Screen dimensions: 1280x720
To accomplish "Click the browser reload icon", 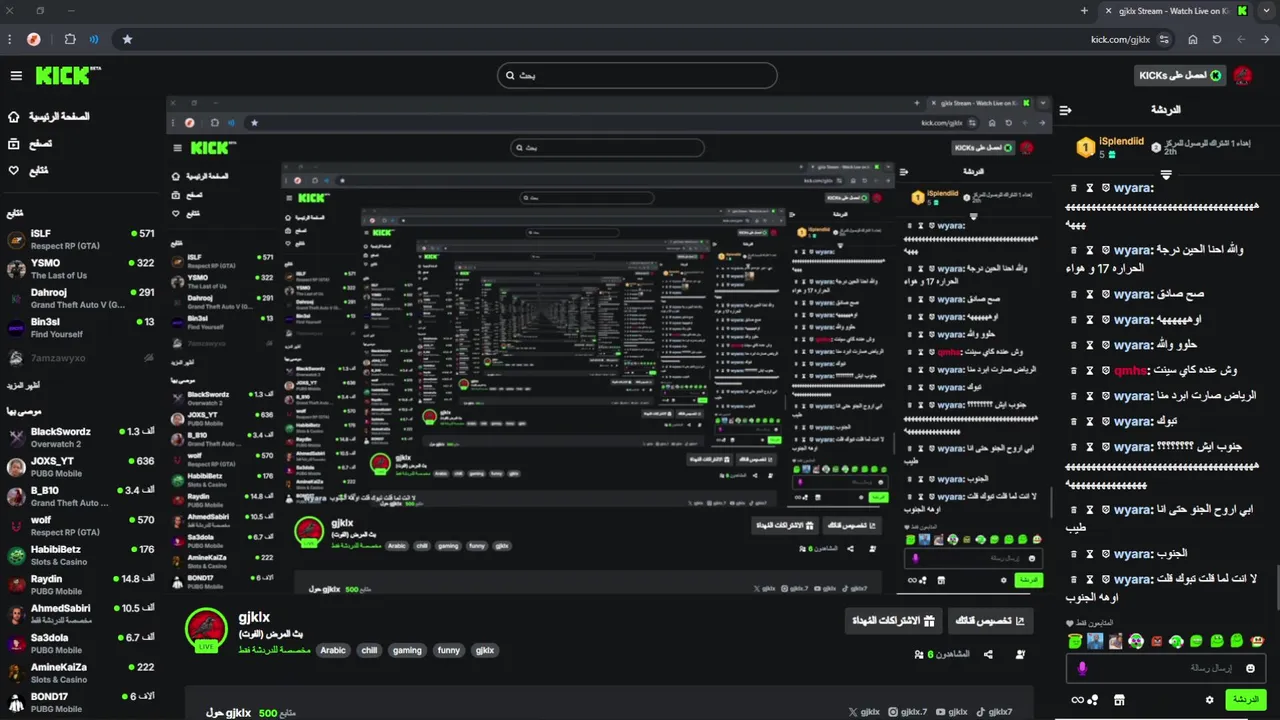I will [x=1217, y=40].
